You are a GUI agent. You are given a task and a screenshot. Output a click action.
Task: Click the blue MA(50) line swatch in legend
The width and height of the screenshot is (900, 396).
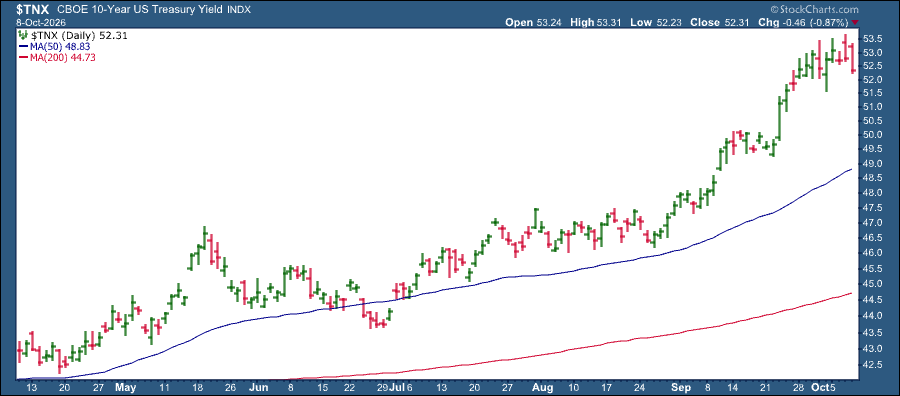[24, 46]
